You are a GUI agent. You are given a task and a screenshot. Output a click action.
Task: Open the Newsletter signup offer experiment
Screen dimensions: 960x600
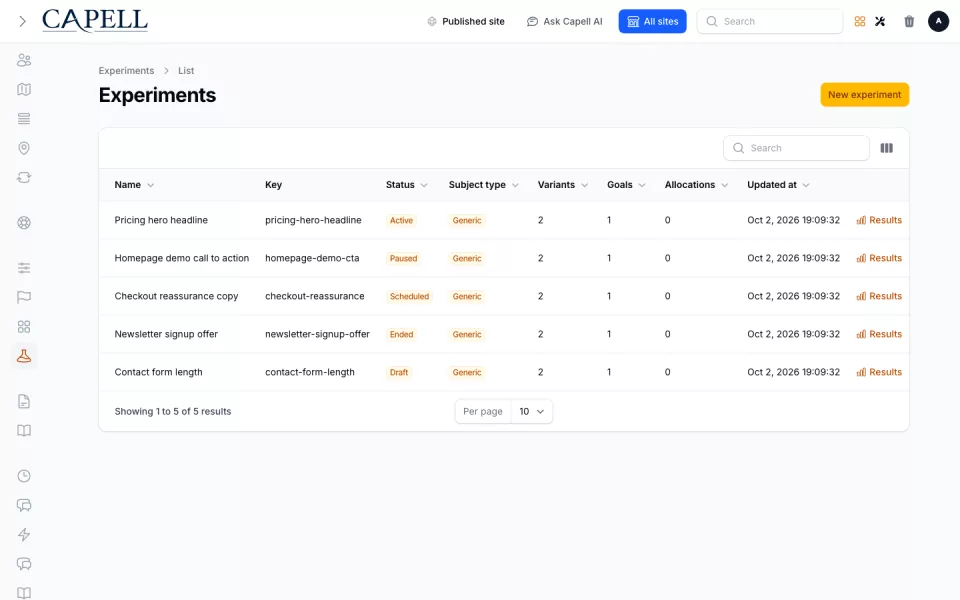(166, 334)
